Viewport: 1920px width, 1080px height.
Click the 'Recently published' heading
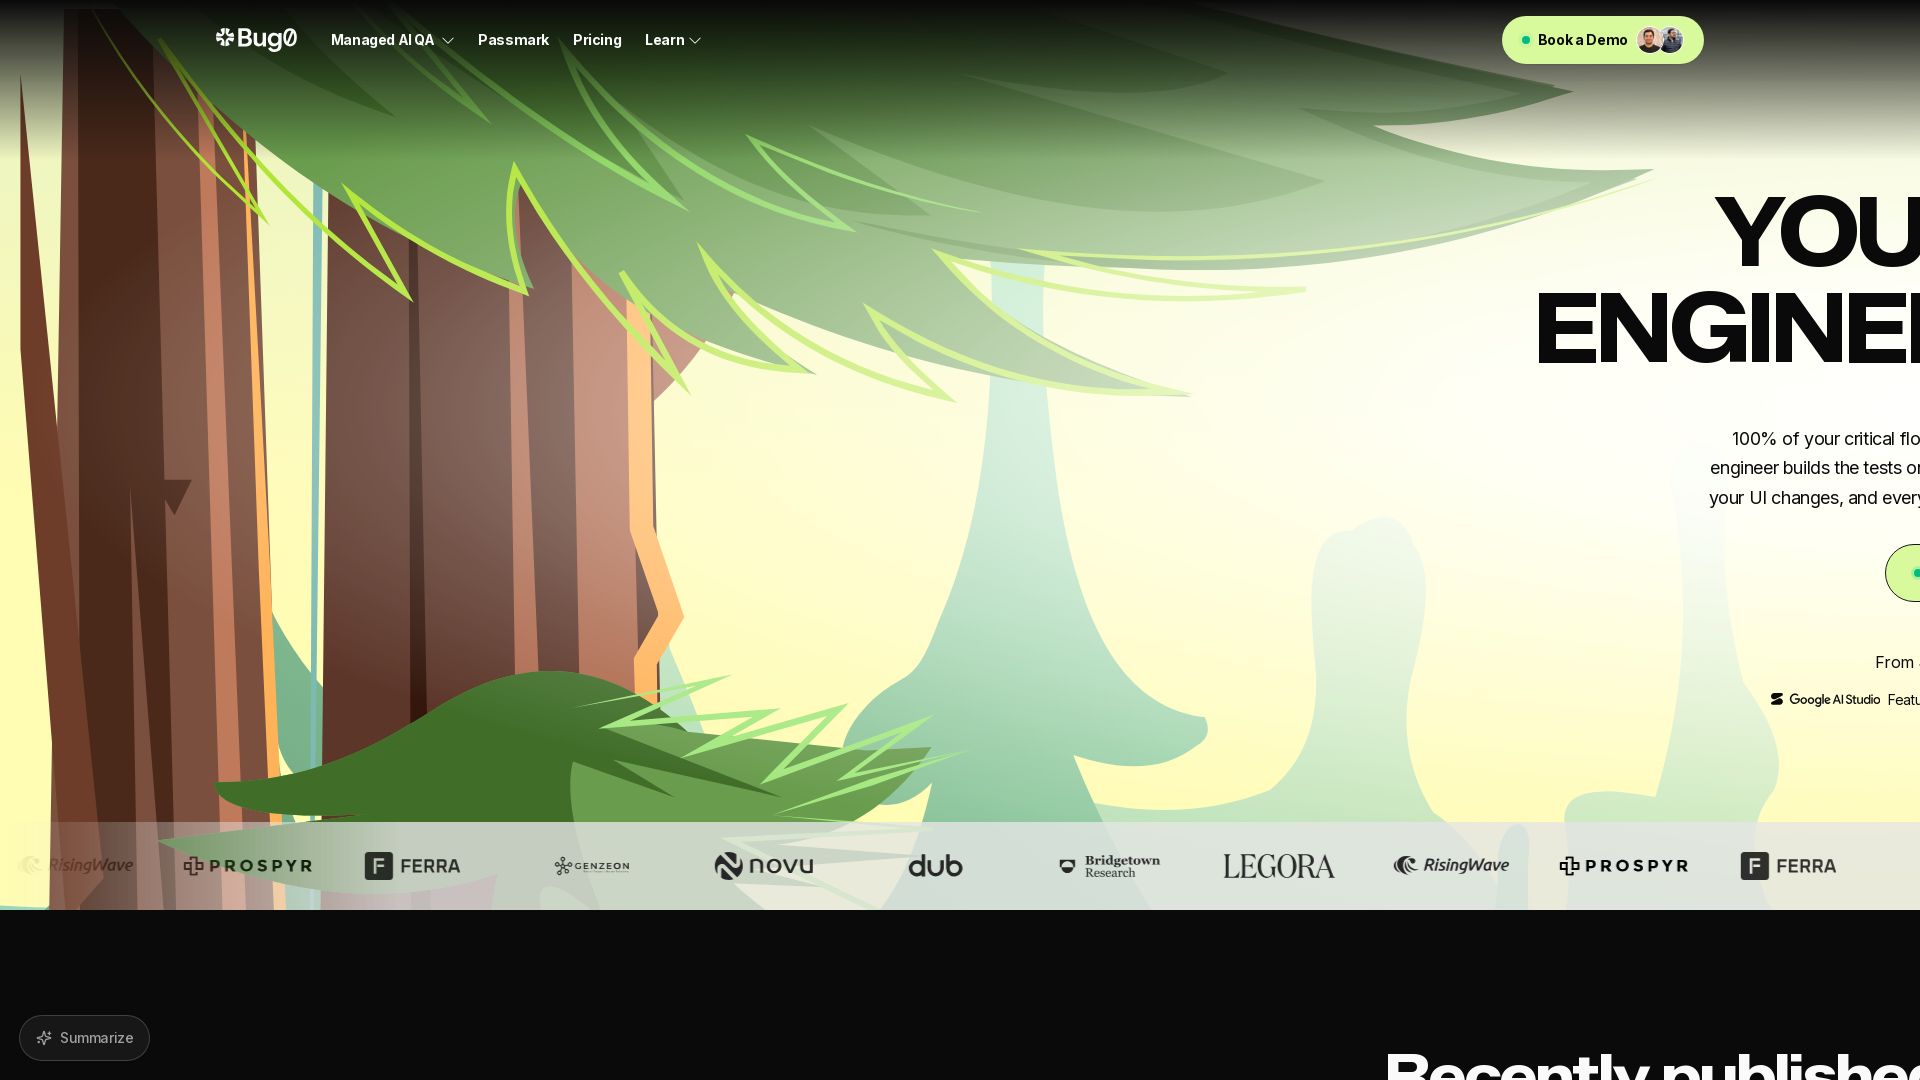tap(1652, 1066)
